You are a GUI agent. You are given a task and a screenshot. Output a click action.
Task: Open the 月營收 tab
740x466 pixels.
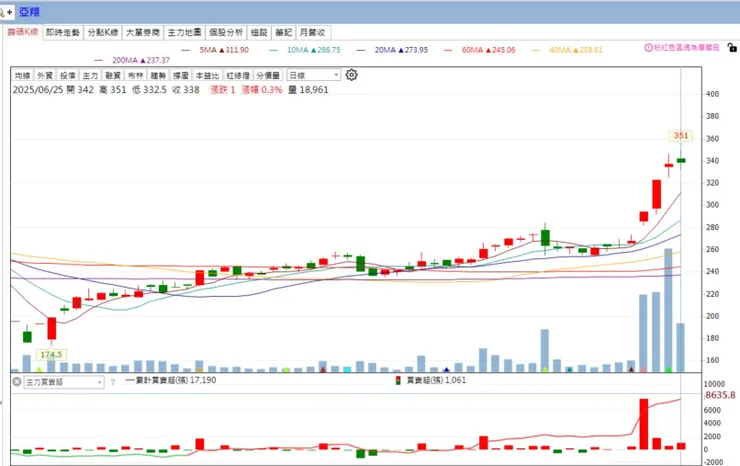[x=312, y=33]
